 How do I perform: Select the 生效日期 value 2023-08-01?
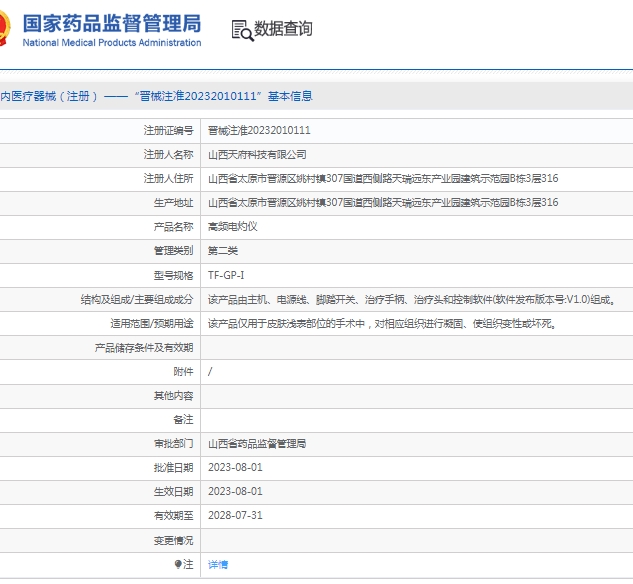(x=235, y=491)
